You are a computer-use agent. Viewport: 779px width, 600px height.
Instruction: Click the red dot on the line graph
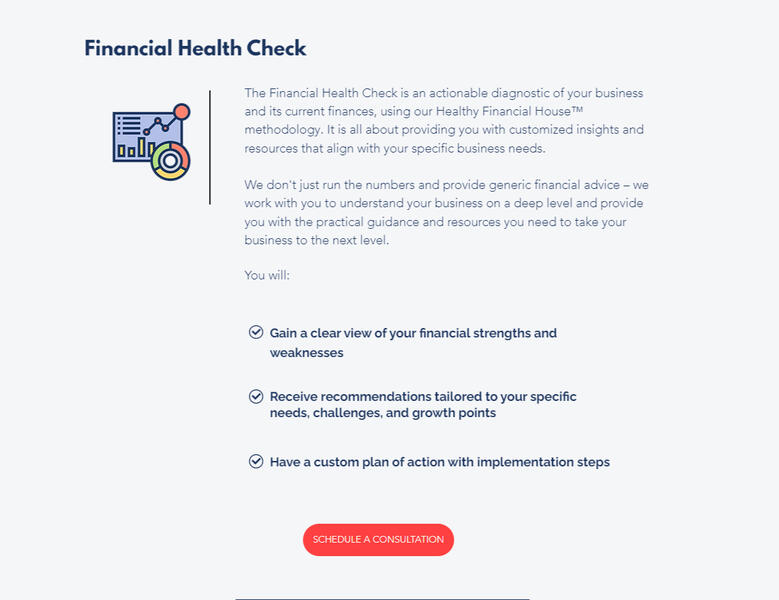181,112
